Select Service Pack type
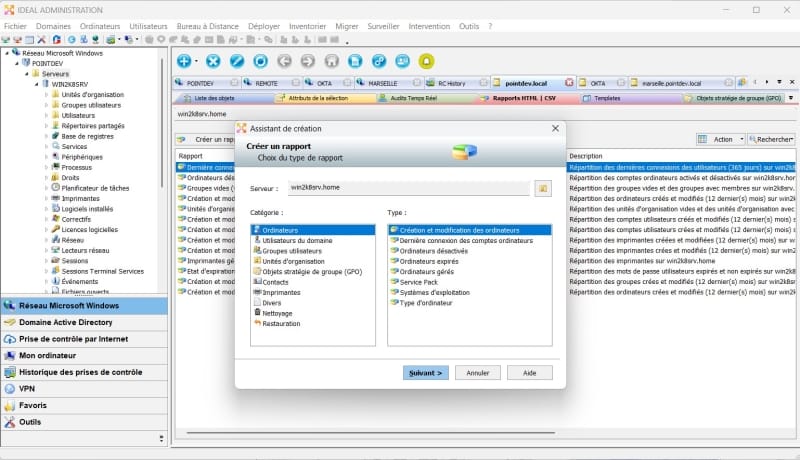The height and width of the screenshot is (460, 800). 470,282
